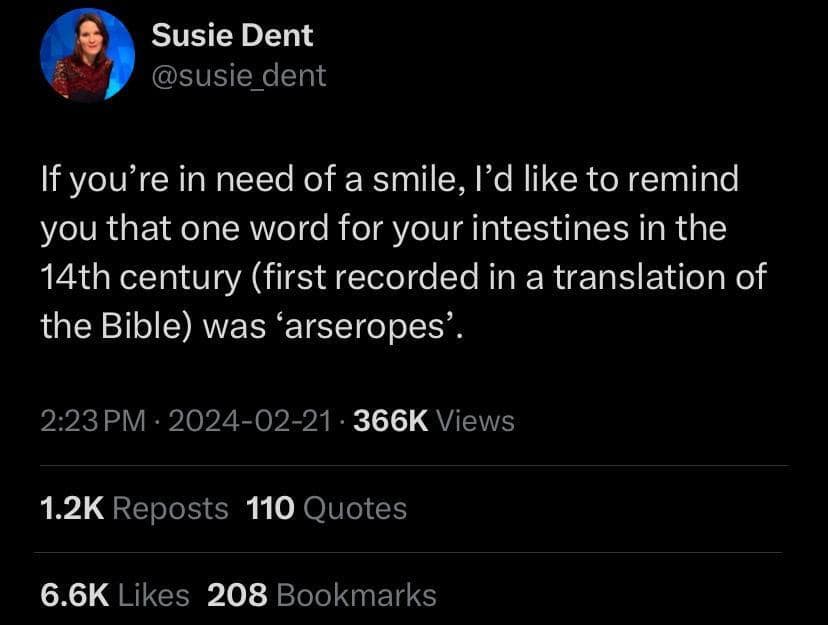Click the phrase '14th century'
Screen dimensions: 828x625
pyautogui.click(x=142, y=277)
